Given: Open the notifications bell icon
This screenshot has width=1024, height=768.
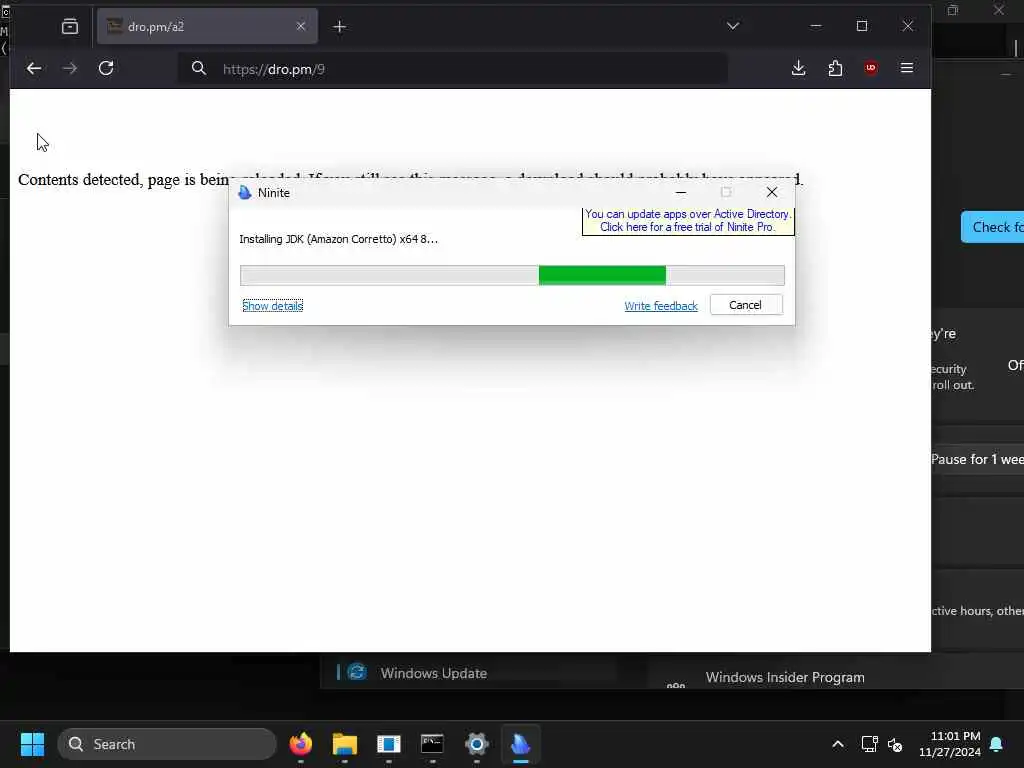Looking at the screenshot, I should click(997, 744).
